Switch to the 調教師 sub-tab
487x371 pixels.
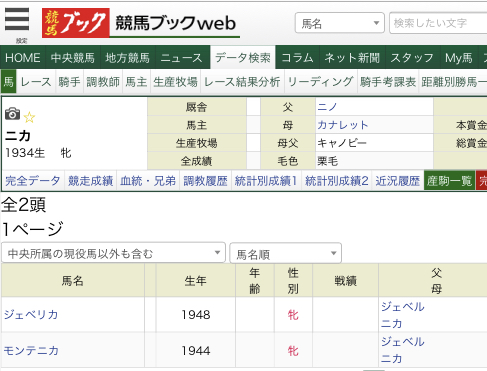pyautogui.click(x=103, y=81)
